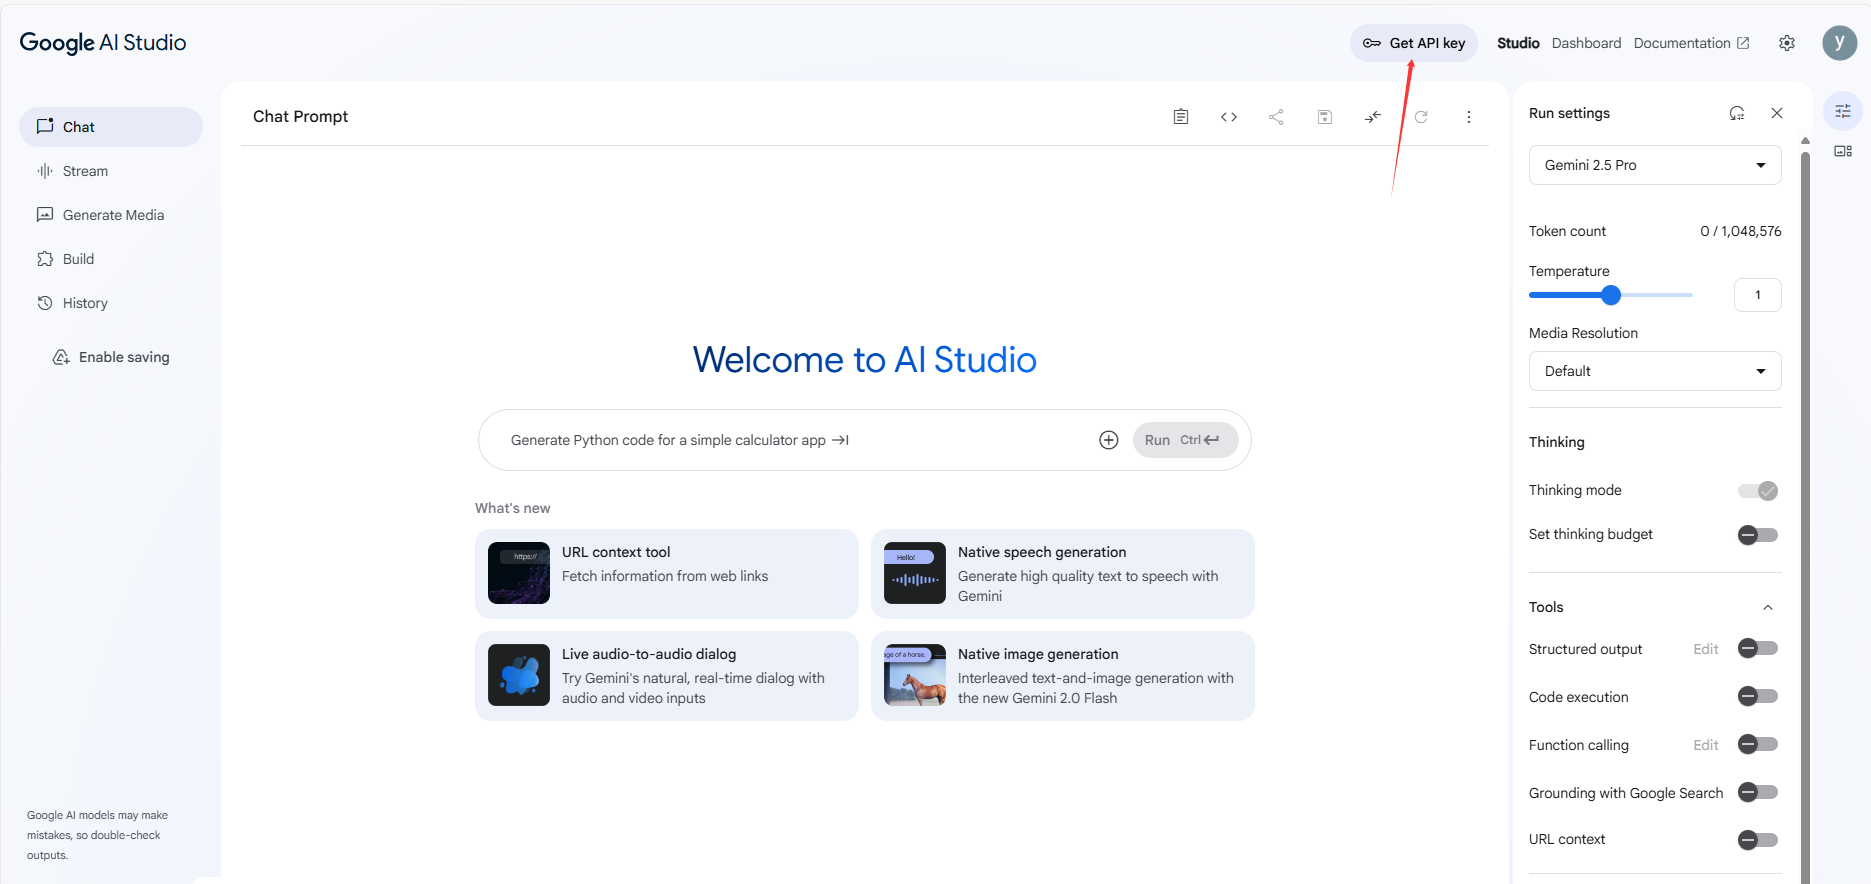Enable Structured output toggle
Image resolution: width=1871 pixels, height=884 pixels.
pos(1758,649)
